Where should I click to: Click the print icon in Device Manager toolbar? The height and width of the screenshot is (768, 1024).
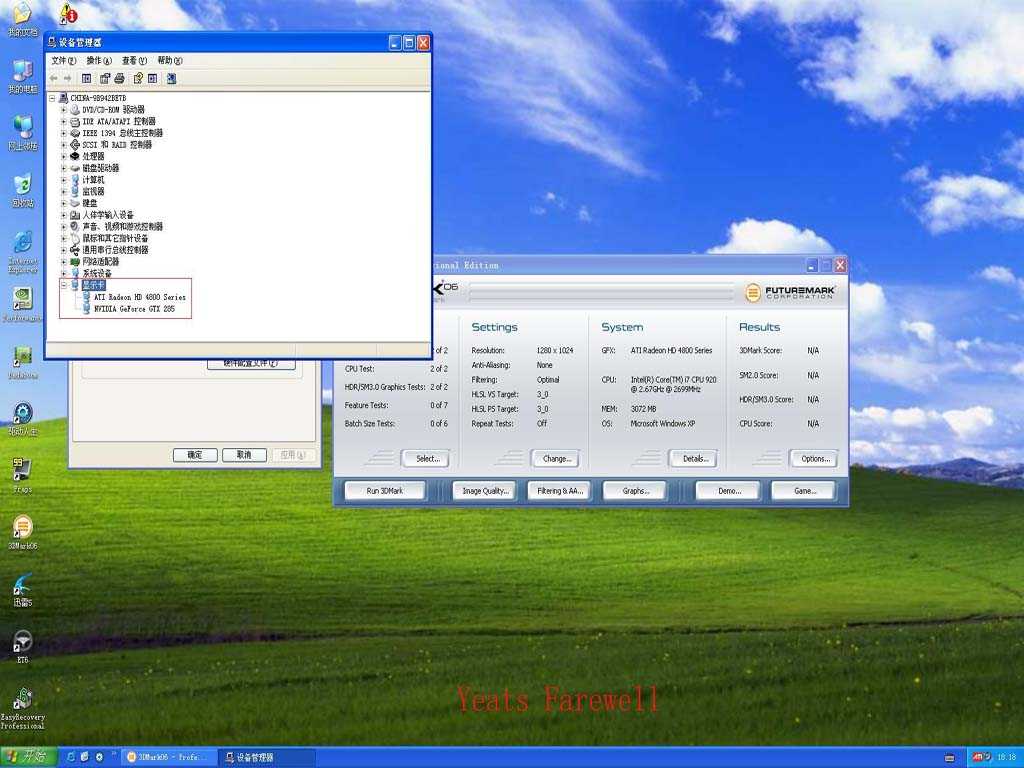click(120, 78)
